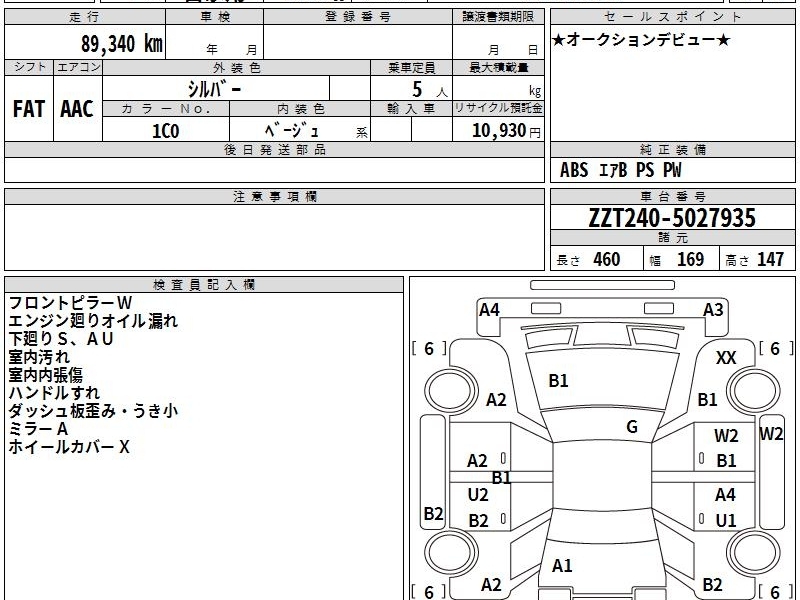Image resolution: width=800 pixels, height=600 pixels.
Task: Click the note 室内内張傷
Action: point(45,375)
